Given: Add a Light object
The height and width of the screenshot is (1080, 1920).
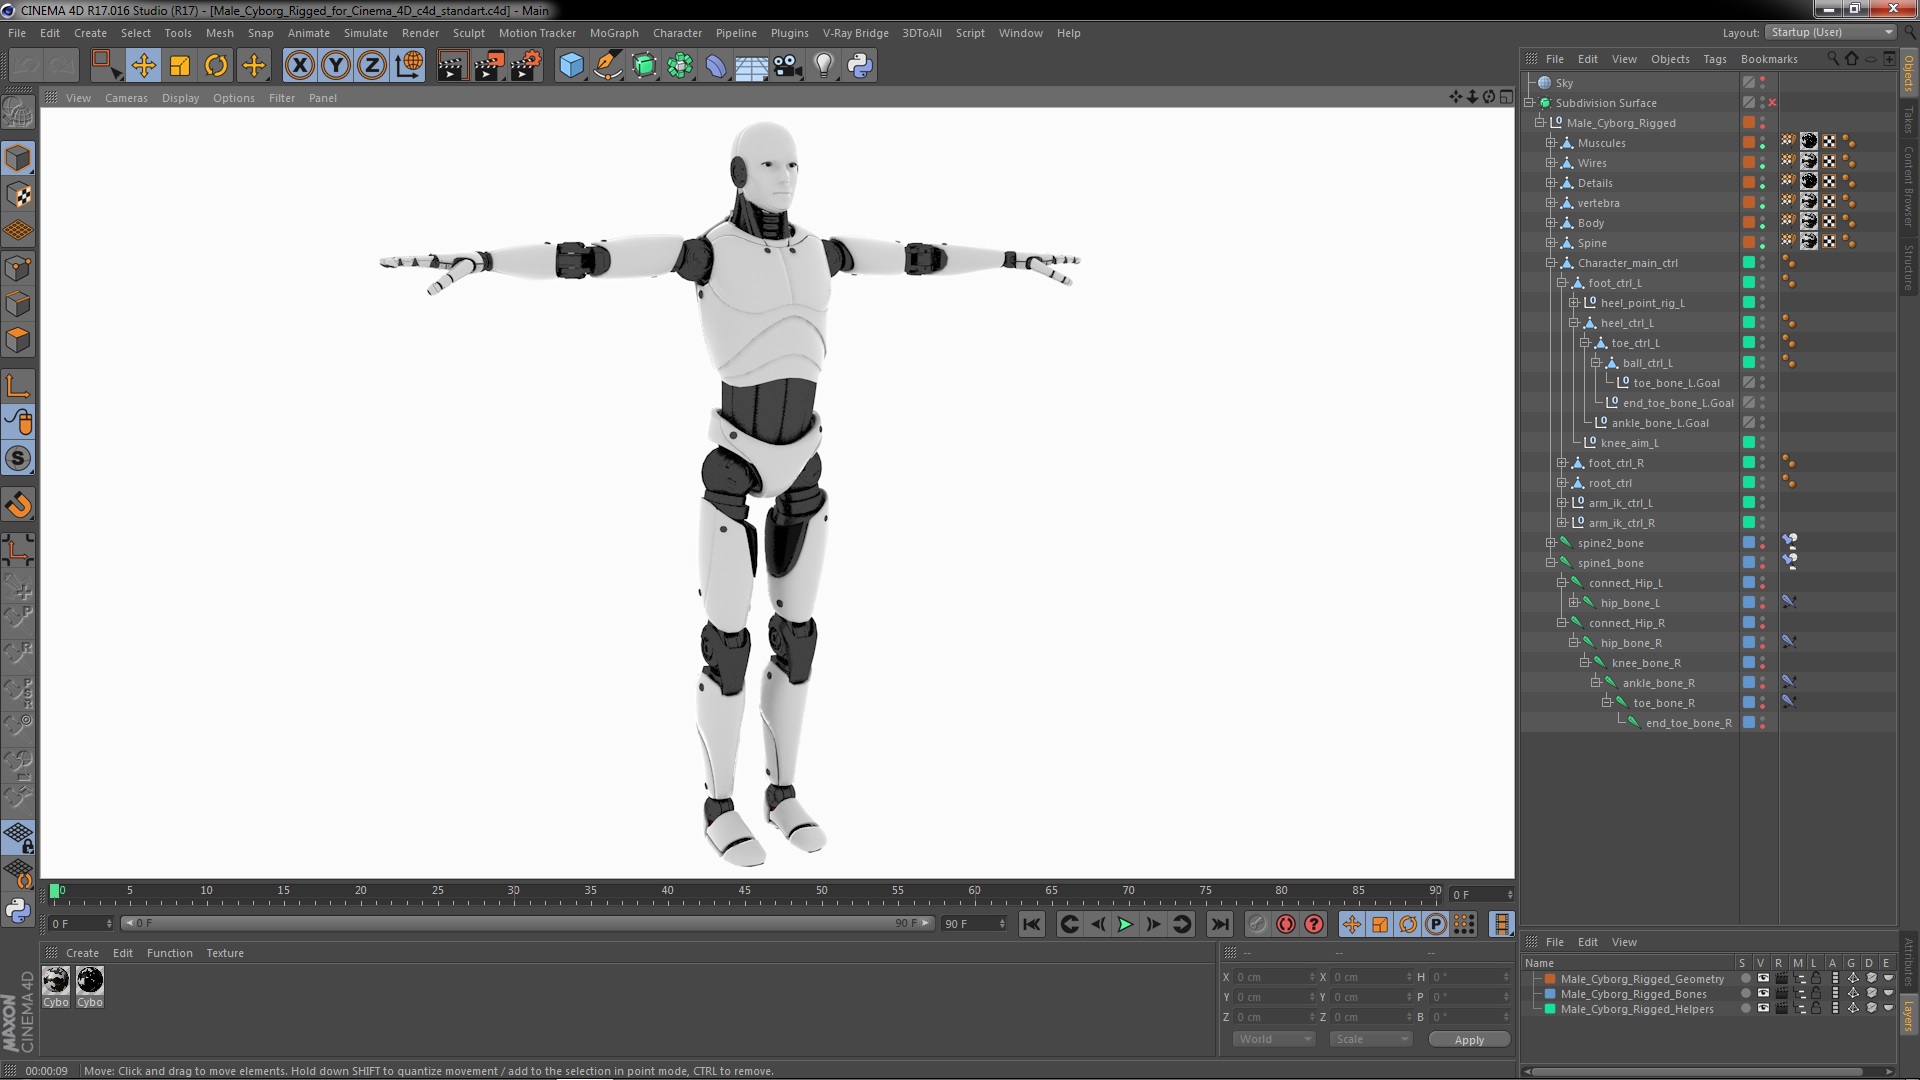Looking at the screenshot, I should (824, 66).
